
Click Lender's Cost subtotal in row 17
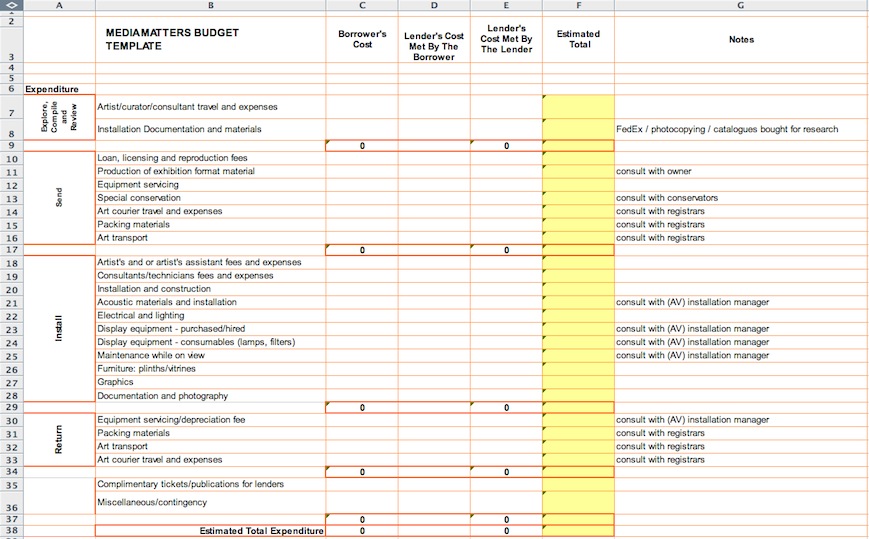coord(506,250)
